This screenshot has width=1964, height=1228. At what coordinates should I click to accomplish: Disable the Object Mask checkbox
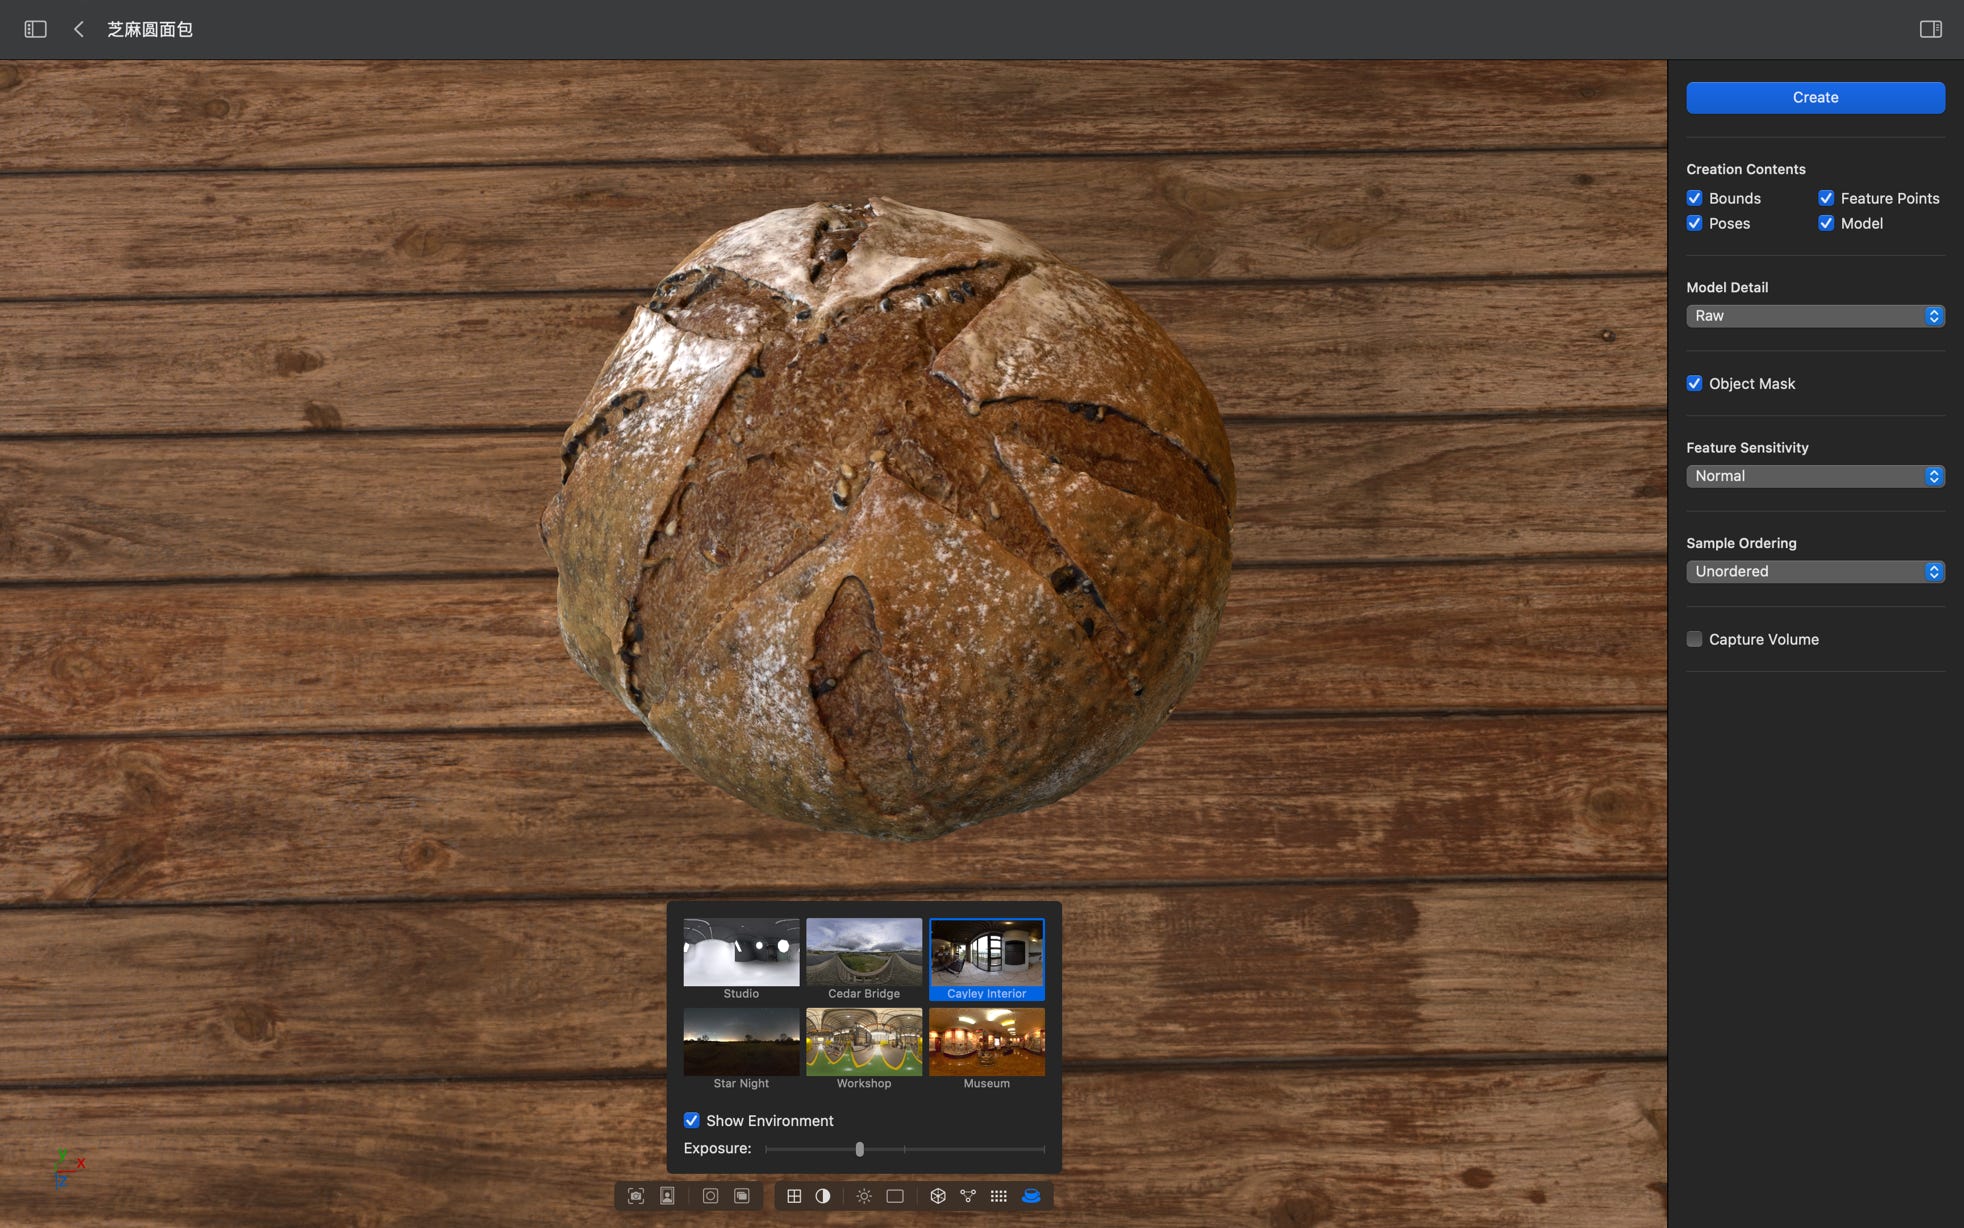click(x=1694, y=383)
